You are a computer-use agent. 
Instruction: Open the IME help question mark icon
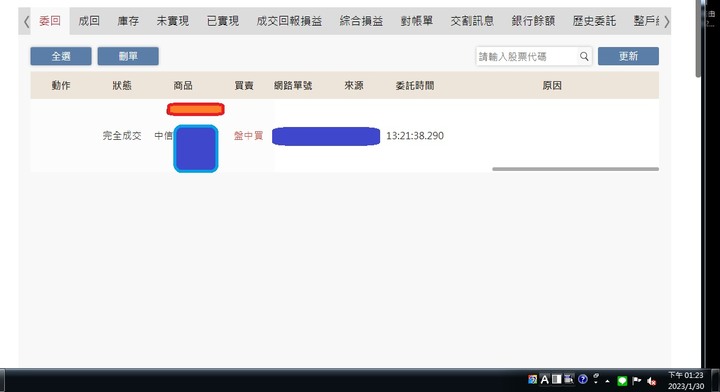[x=583, y=379]
